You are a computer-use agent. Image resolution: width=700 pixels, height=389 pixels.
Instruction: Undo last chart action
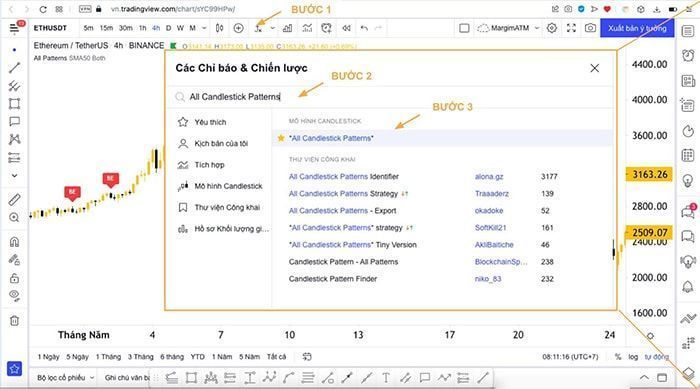[x=364, y=28]
